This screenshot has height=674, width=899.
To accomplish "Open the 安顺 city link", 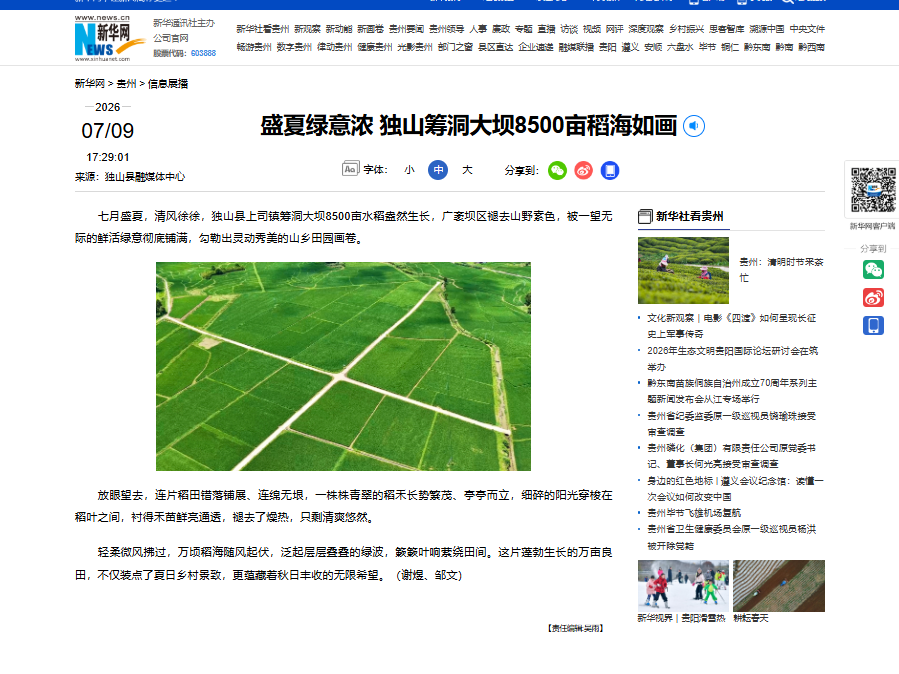I will point(653,47).
